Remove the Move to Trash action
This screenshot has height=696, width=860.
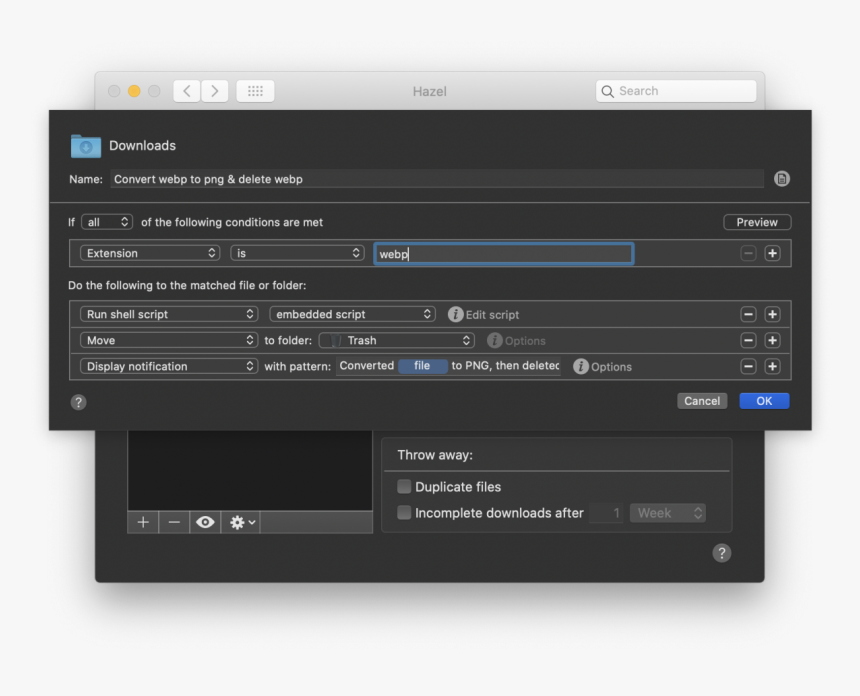748,341
